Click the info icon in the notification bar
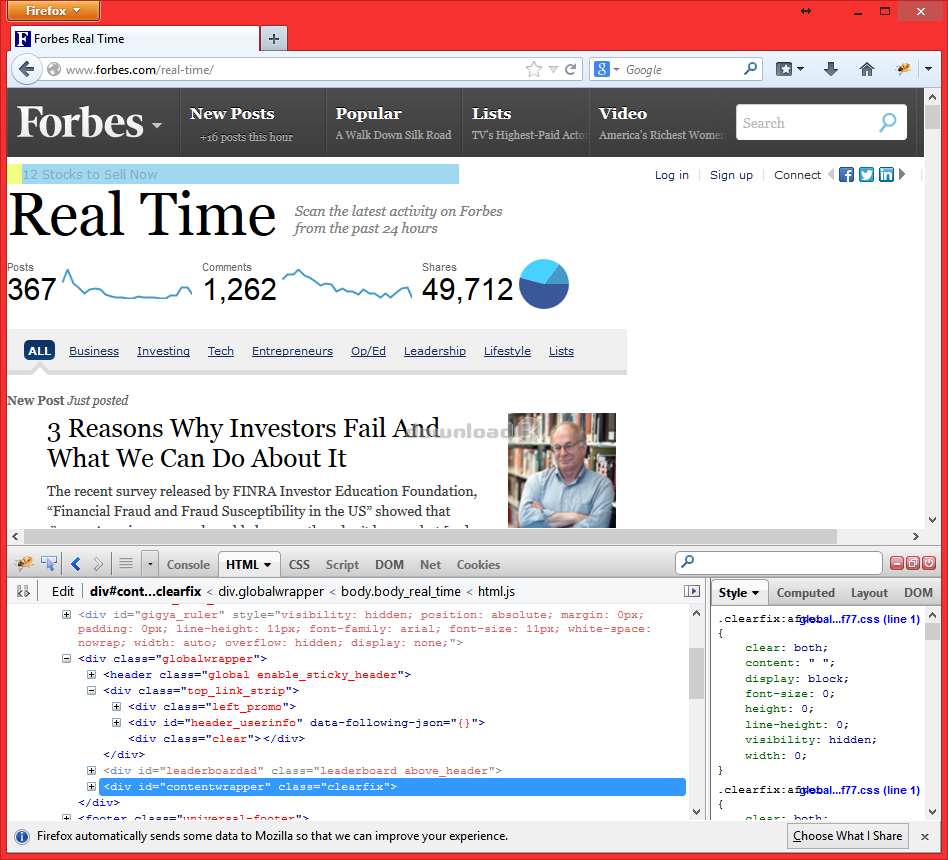The width and height of the screenshot is (948, 860). point(22,836)
